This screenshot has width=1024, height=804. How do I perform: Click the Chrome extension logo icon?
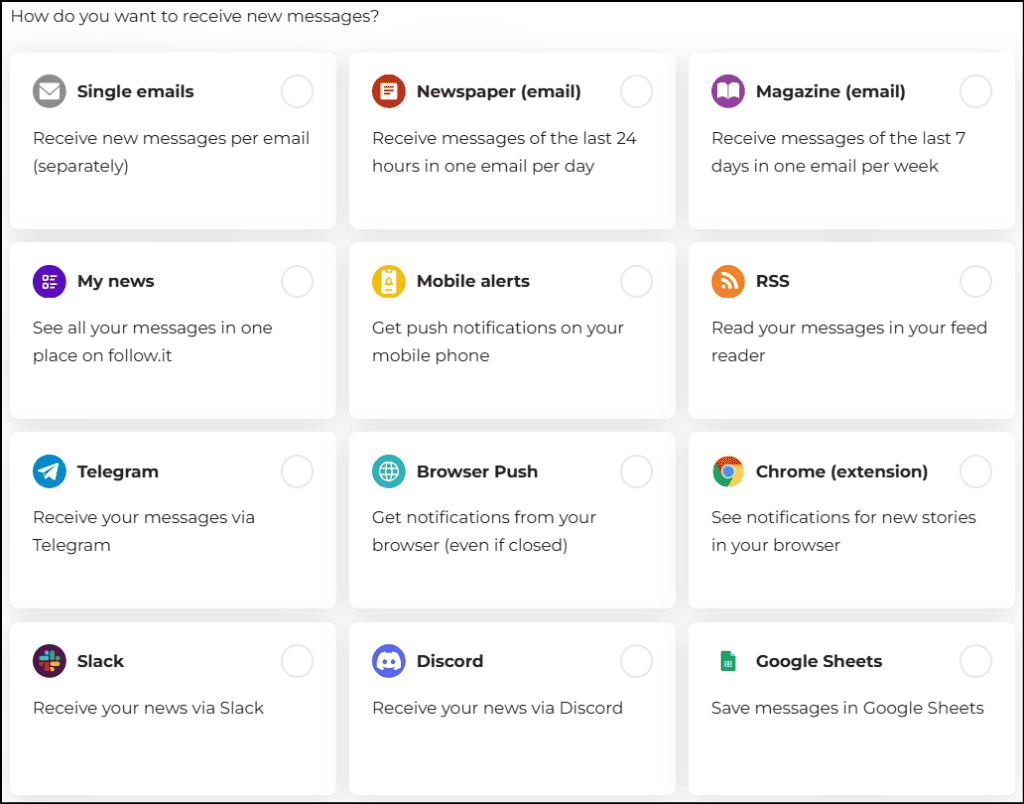tap(728, 472)
